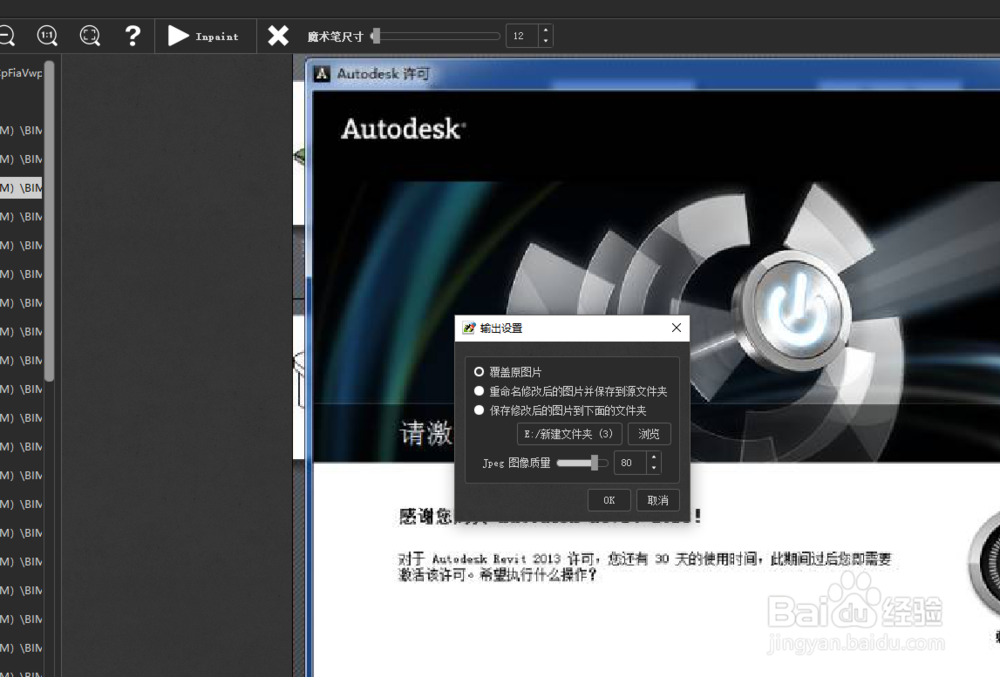Screen dimensions: 1000x677
Task: Confirm output settings with the OK button
Action: [x=609, y=500]
